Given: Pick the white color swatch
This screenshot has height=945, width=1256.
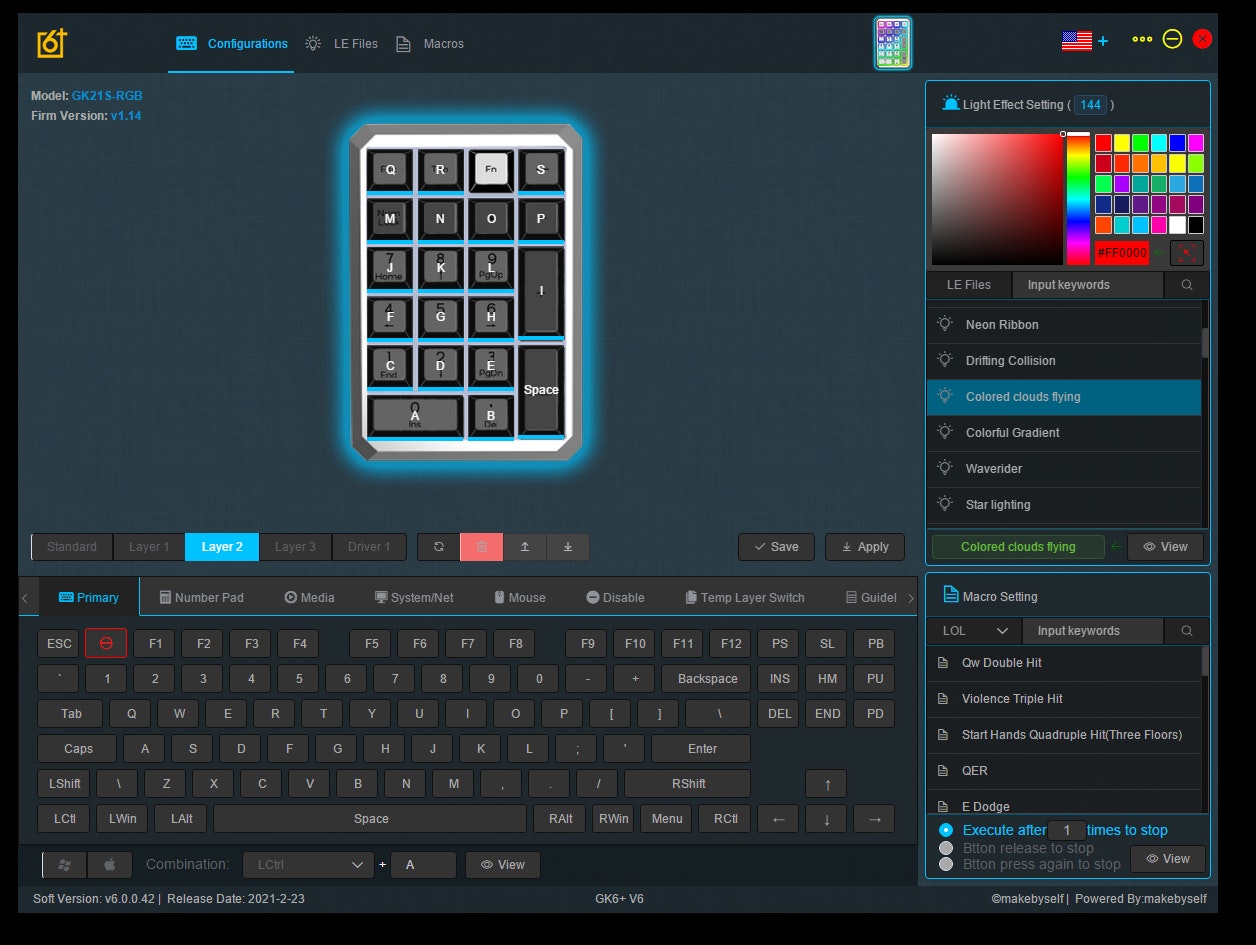Looking at the screenshot, I should tap(1177, 225).
